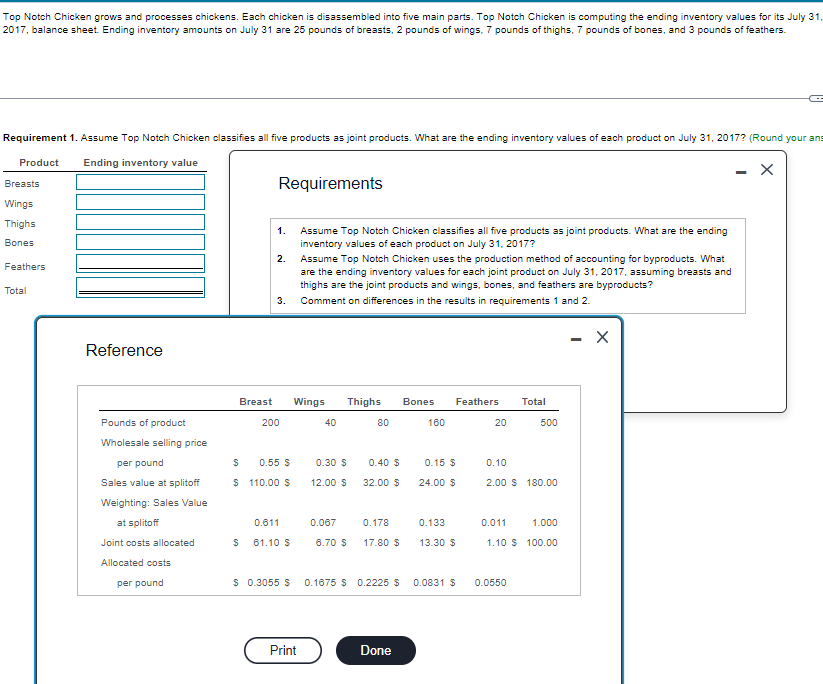823x684 pixels.
Task: Close the Requirements dialog
Action: point(767,170)
